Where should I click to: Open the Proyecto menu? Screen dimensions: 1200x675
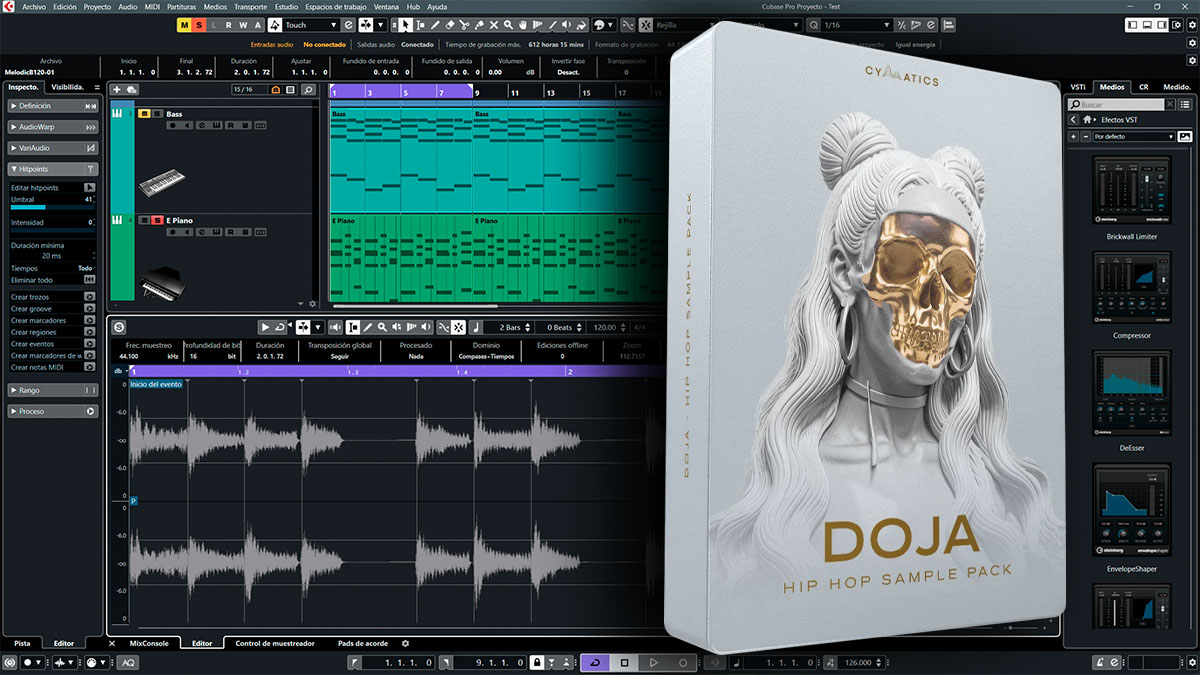point(97,7)
